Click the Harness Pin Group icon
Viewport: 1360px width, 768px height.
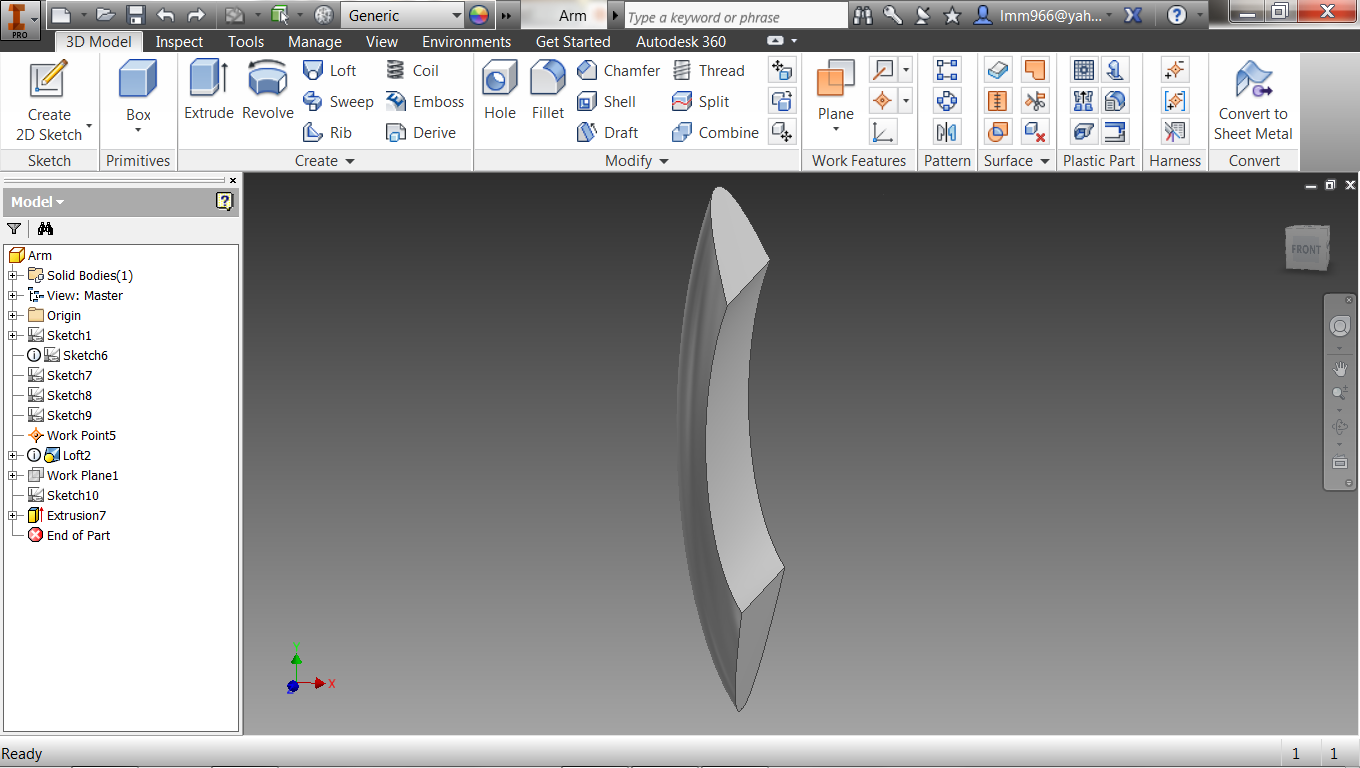(1175, 101)
